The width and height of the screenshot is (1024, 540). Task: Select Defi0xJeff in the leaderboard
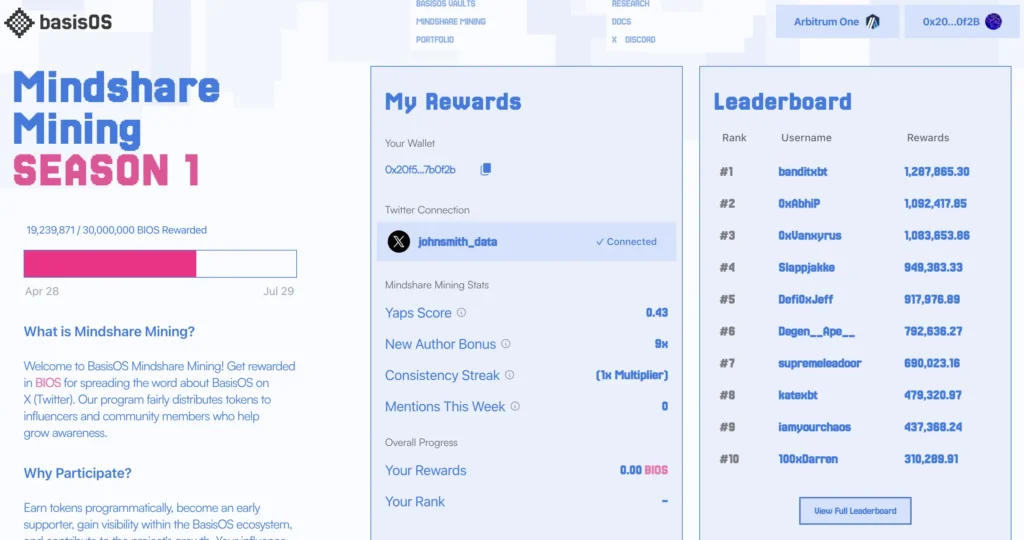point(805,300)
